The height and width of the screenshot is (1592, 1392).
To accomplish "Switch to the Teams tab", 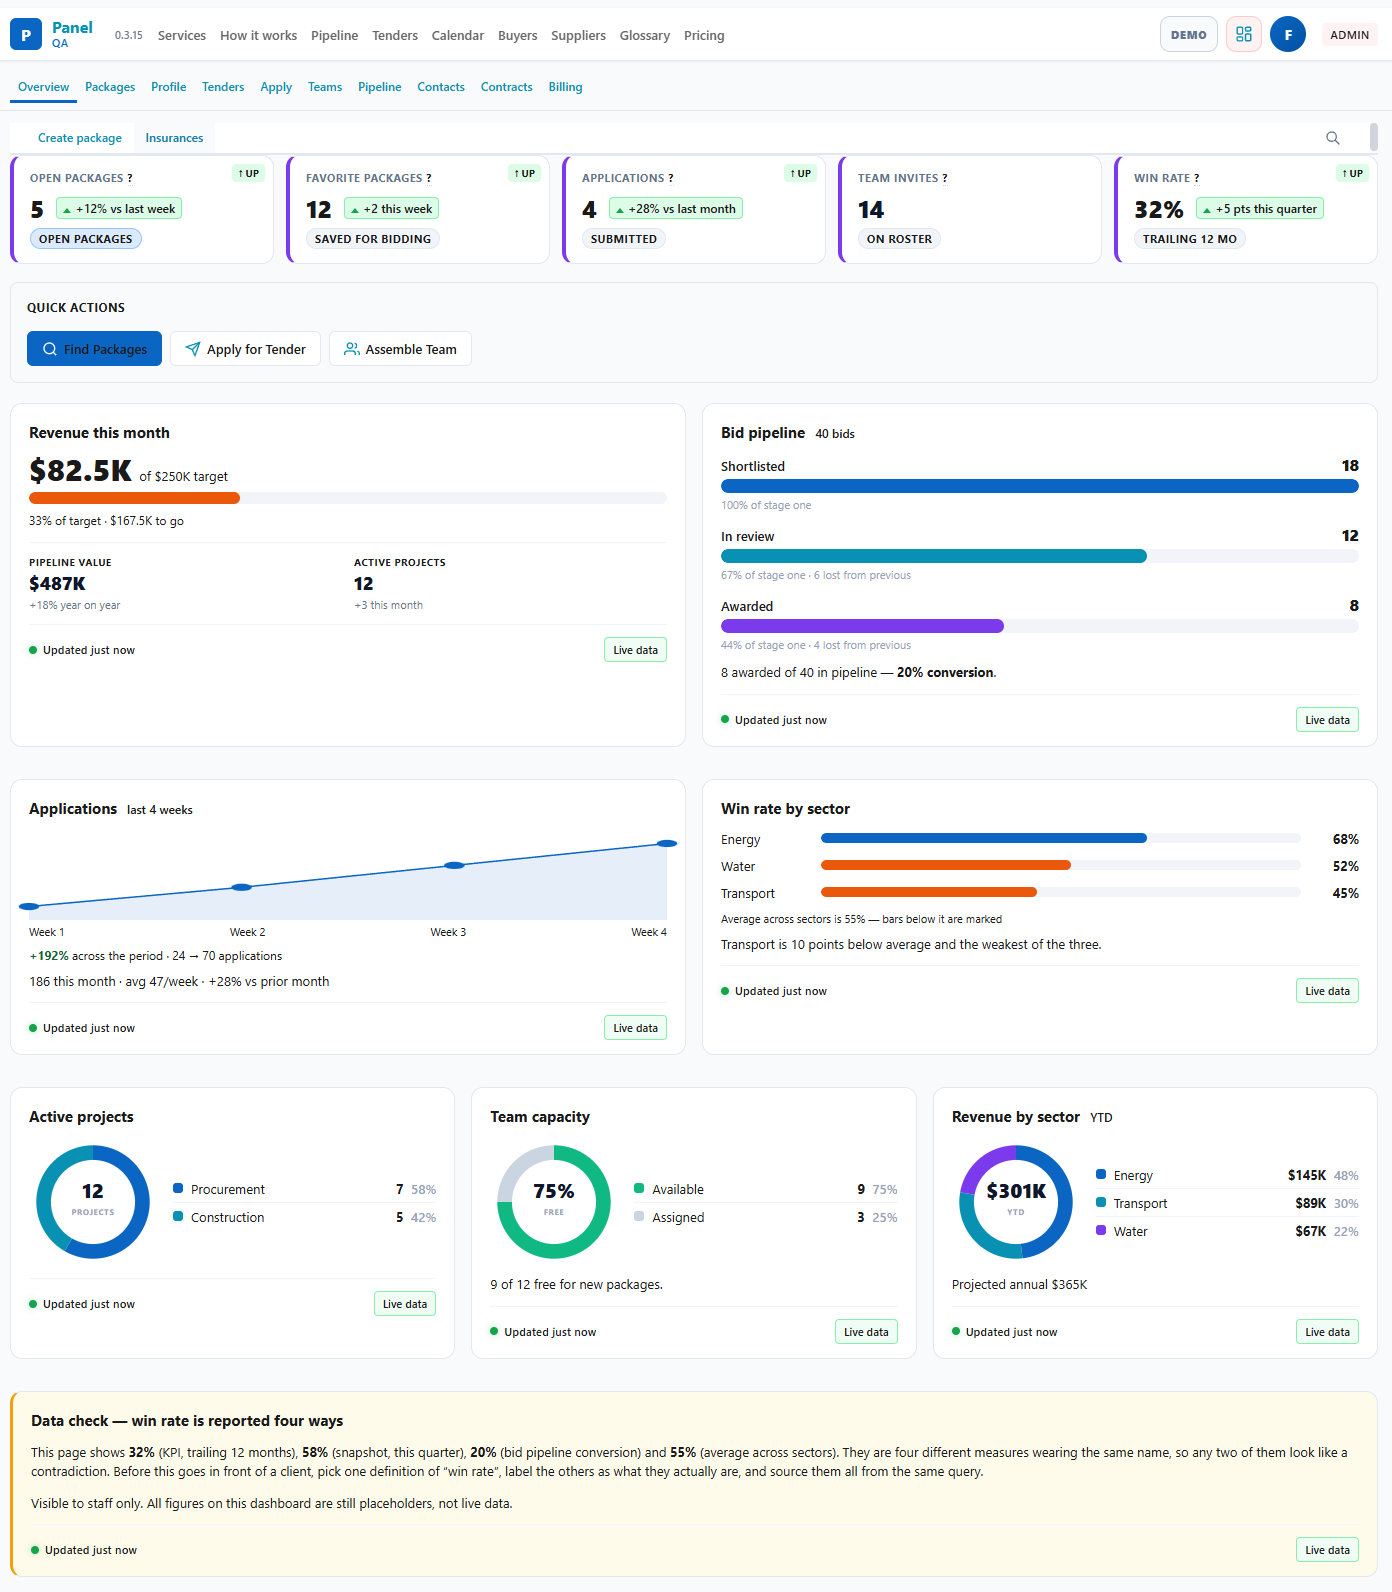I will 325,87.
